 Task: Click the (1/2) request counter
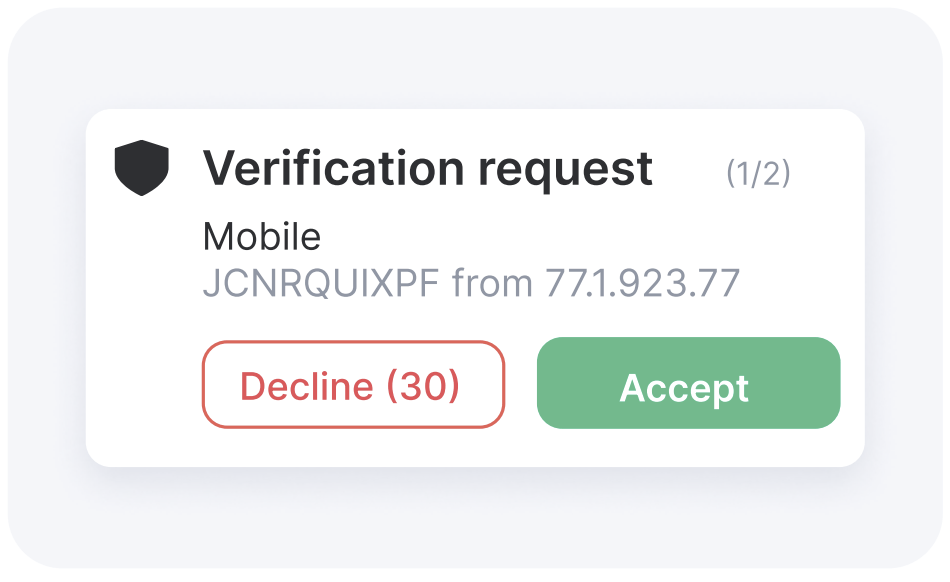758,173
